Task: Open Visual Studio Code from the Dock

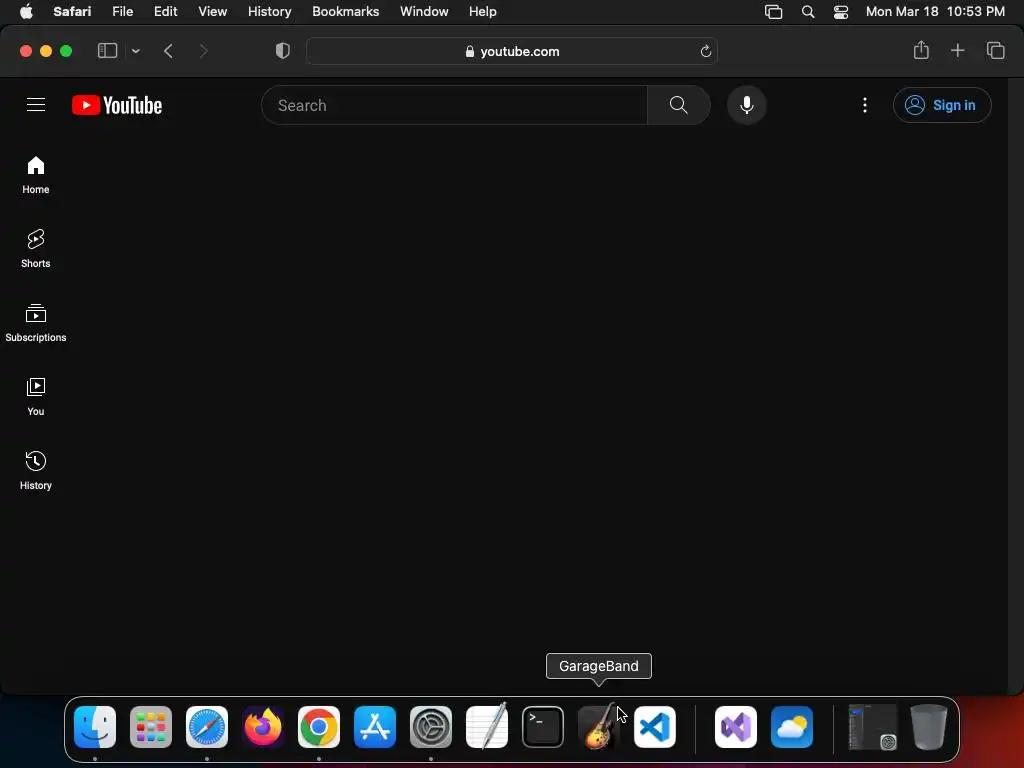Action: coord(655,727)
